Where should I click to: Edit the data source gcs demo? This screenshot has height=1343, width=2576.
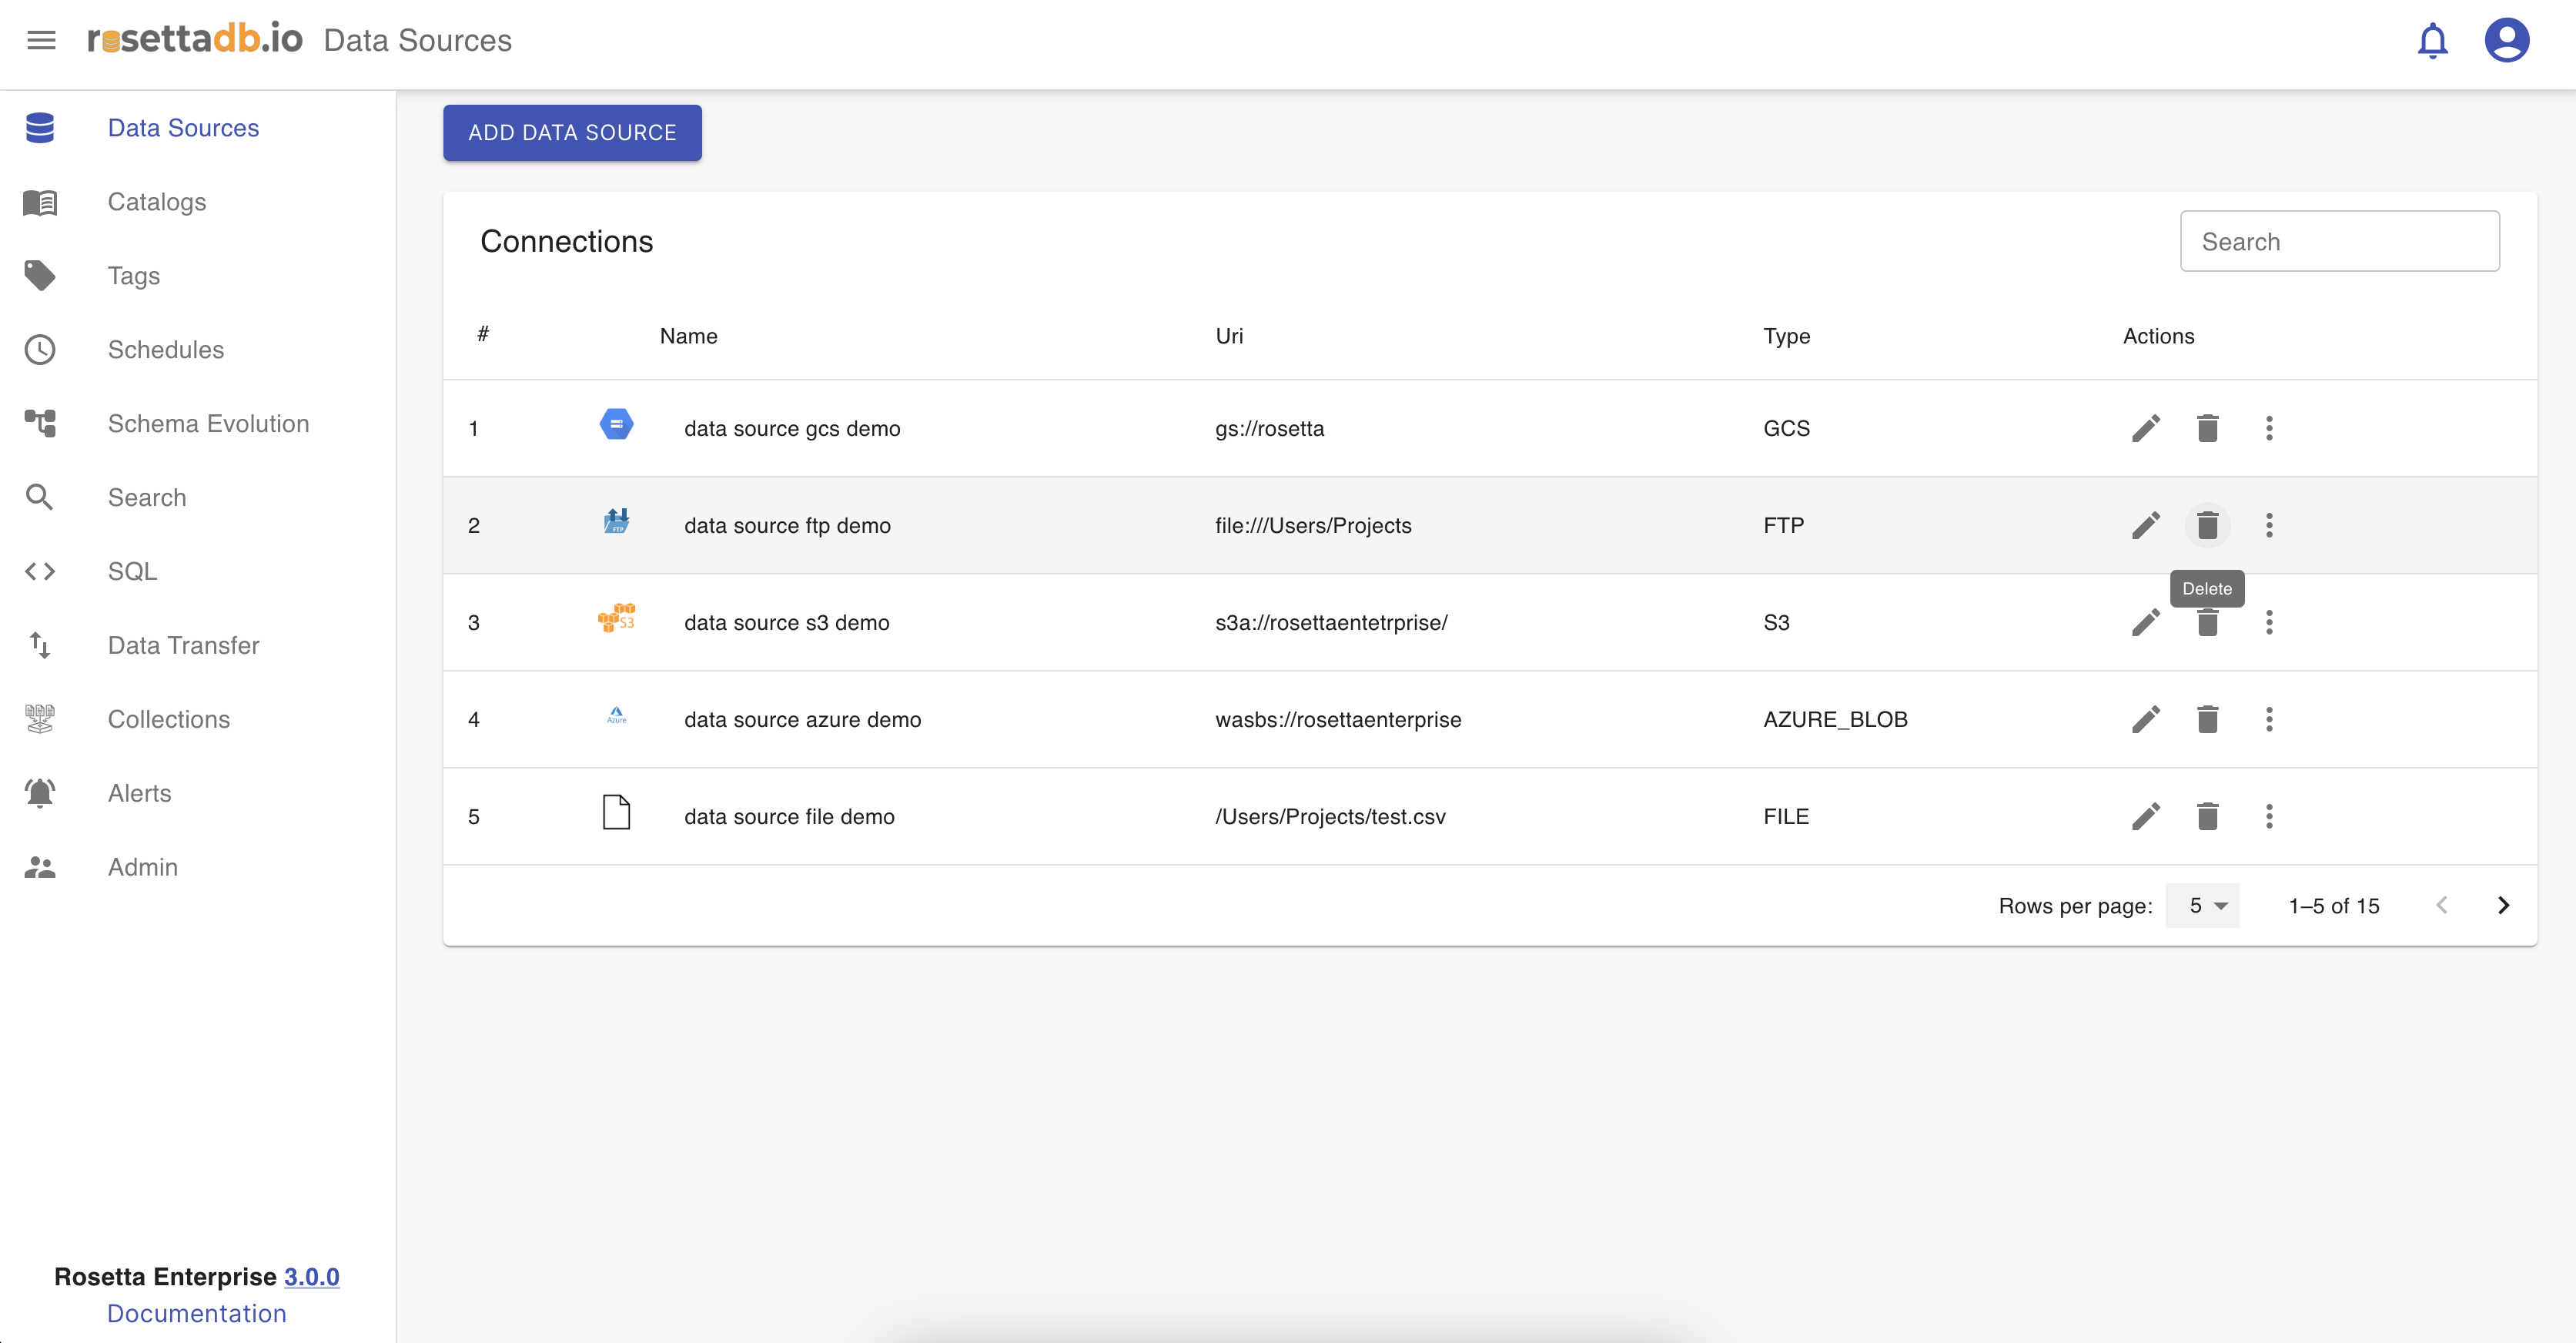pos(2145,428)
